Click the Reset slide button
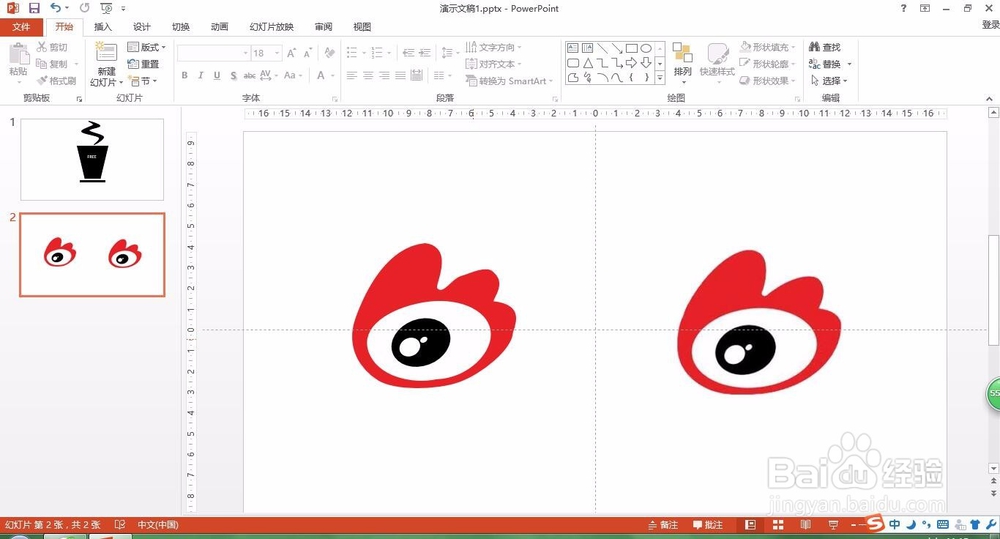1000x539 pixels. click(x=143, y=64)
